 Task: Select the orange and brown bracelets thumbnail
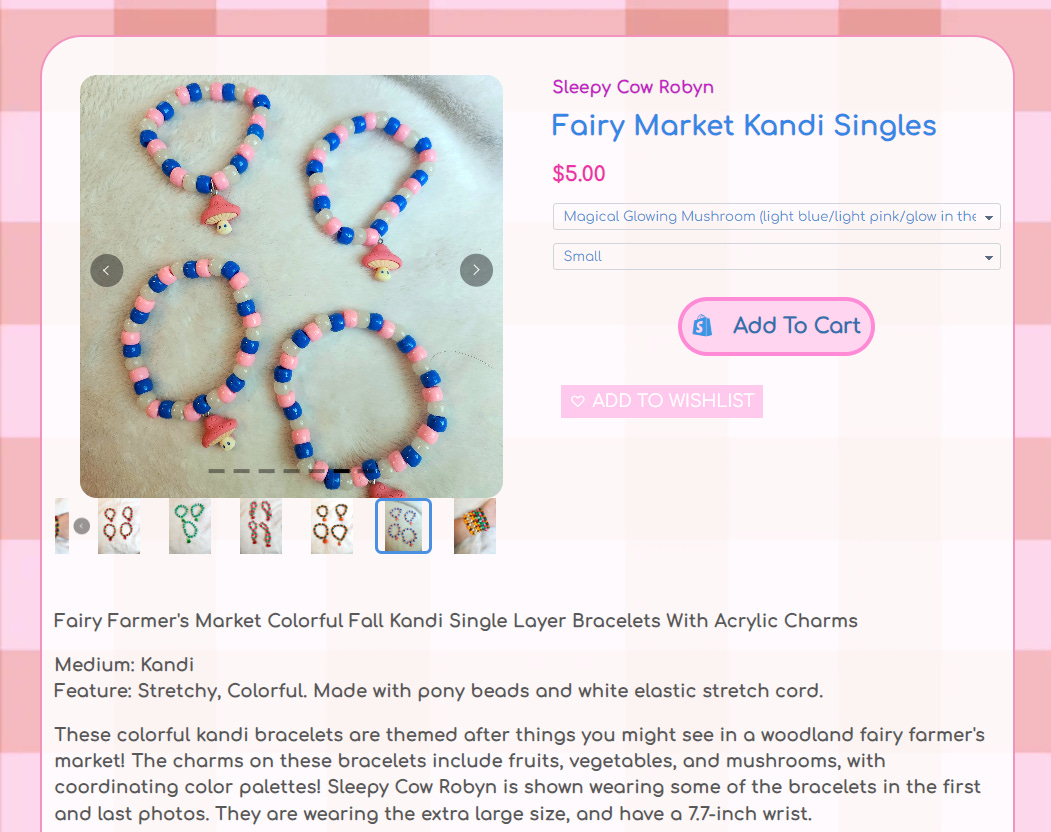coord(332,526)
